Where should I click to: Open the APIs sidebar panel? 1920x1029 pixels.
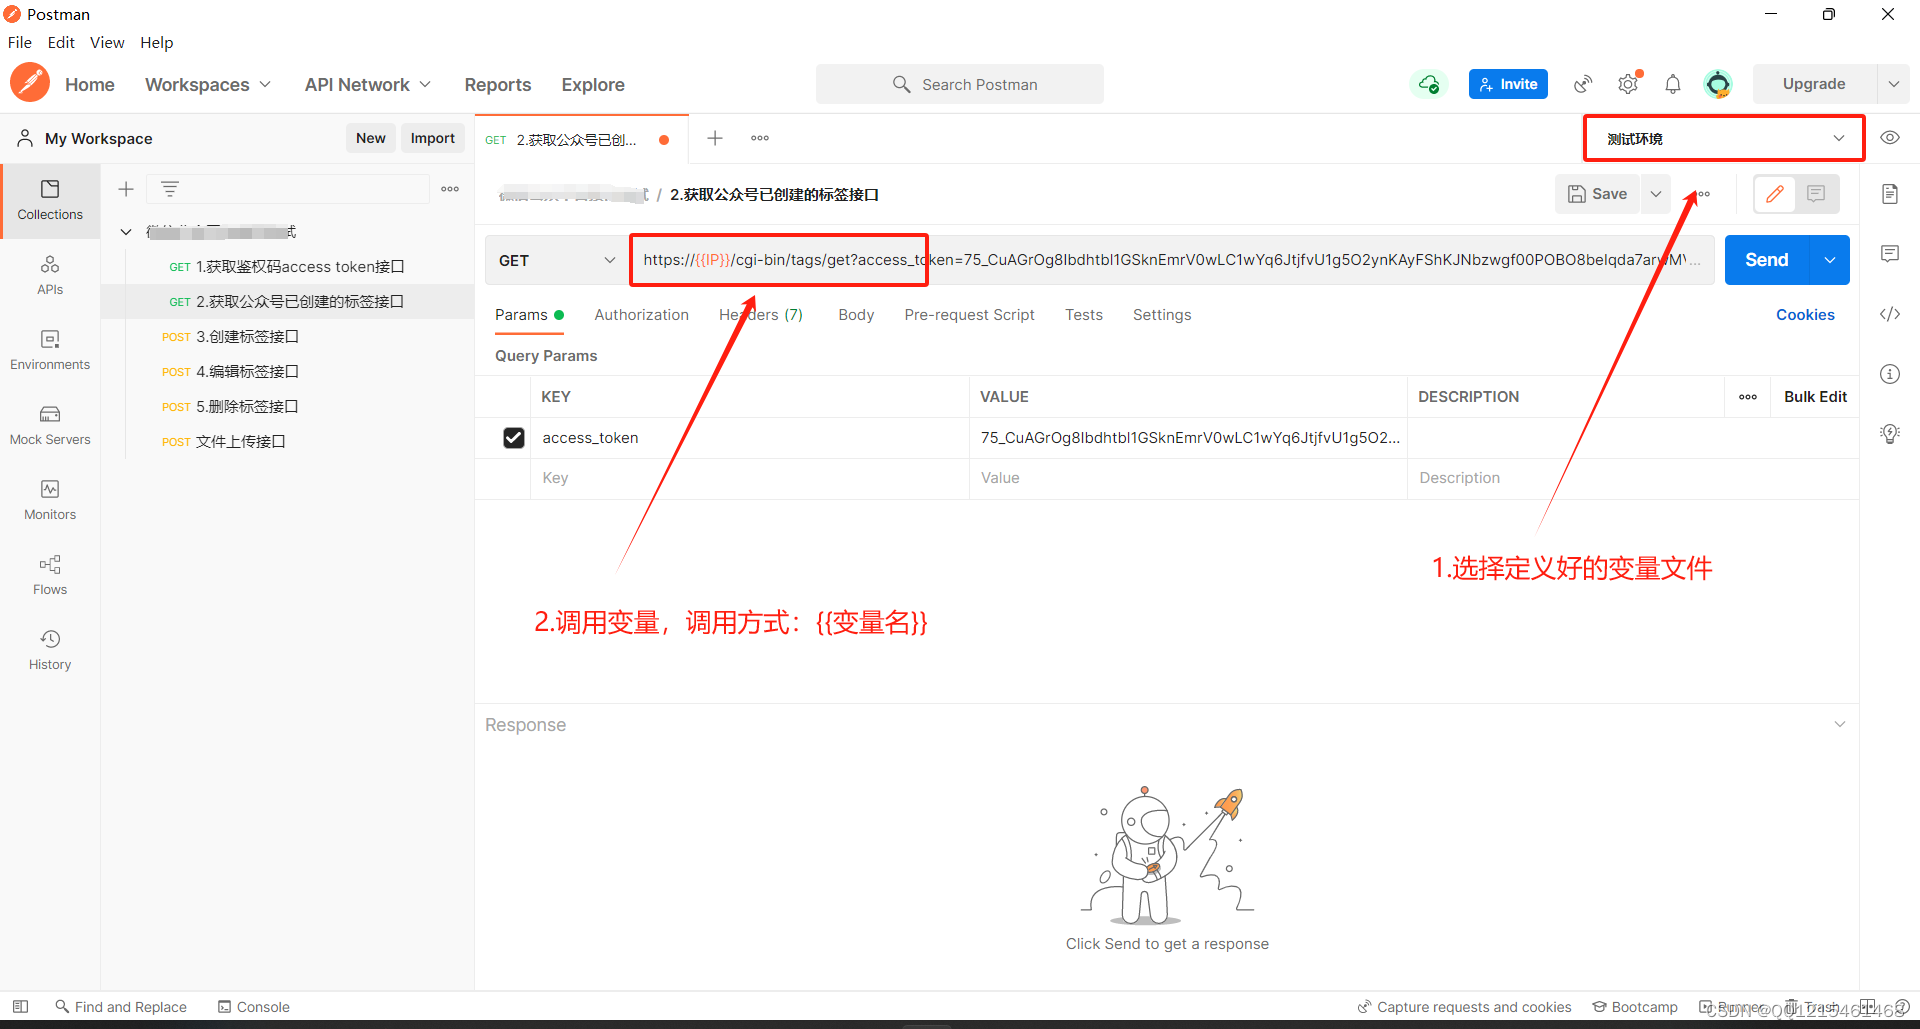[x=50, y=275]
